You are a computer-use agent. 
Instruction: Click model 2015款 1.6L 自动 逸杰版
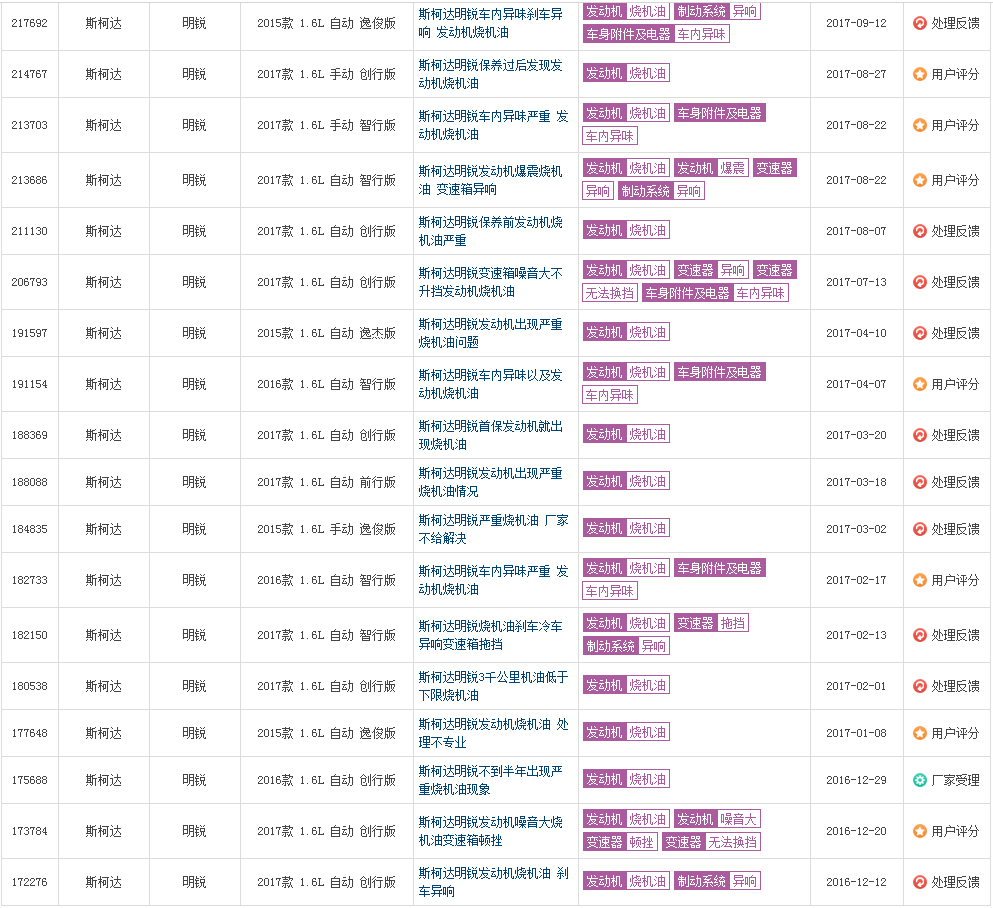coord(326,333)
